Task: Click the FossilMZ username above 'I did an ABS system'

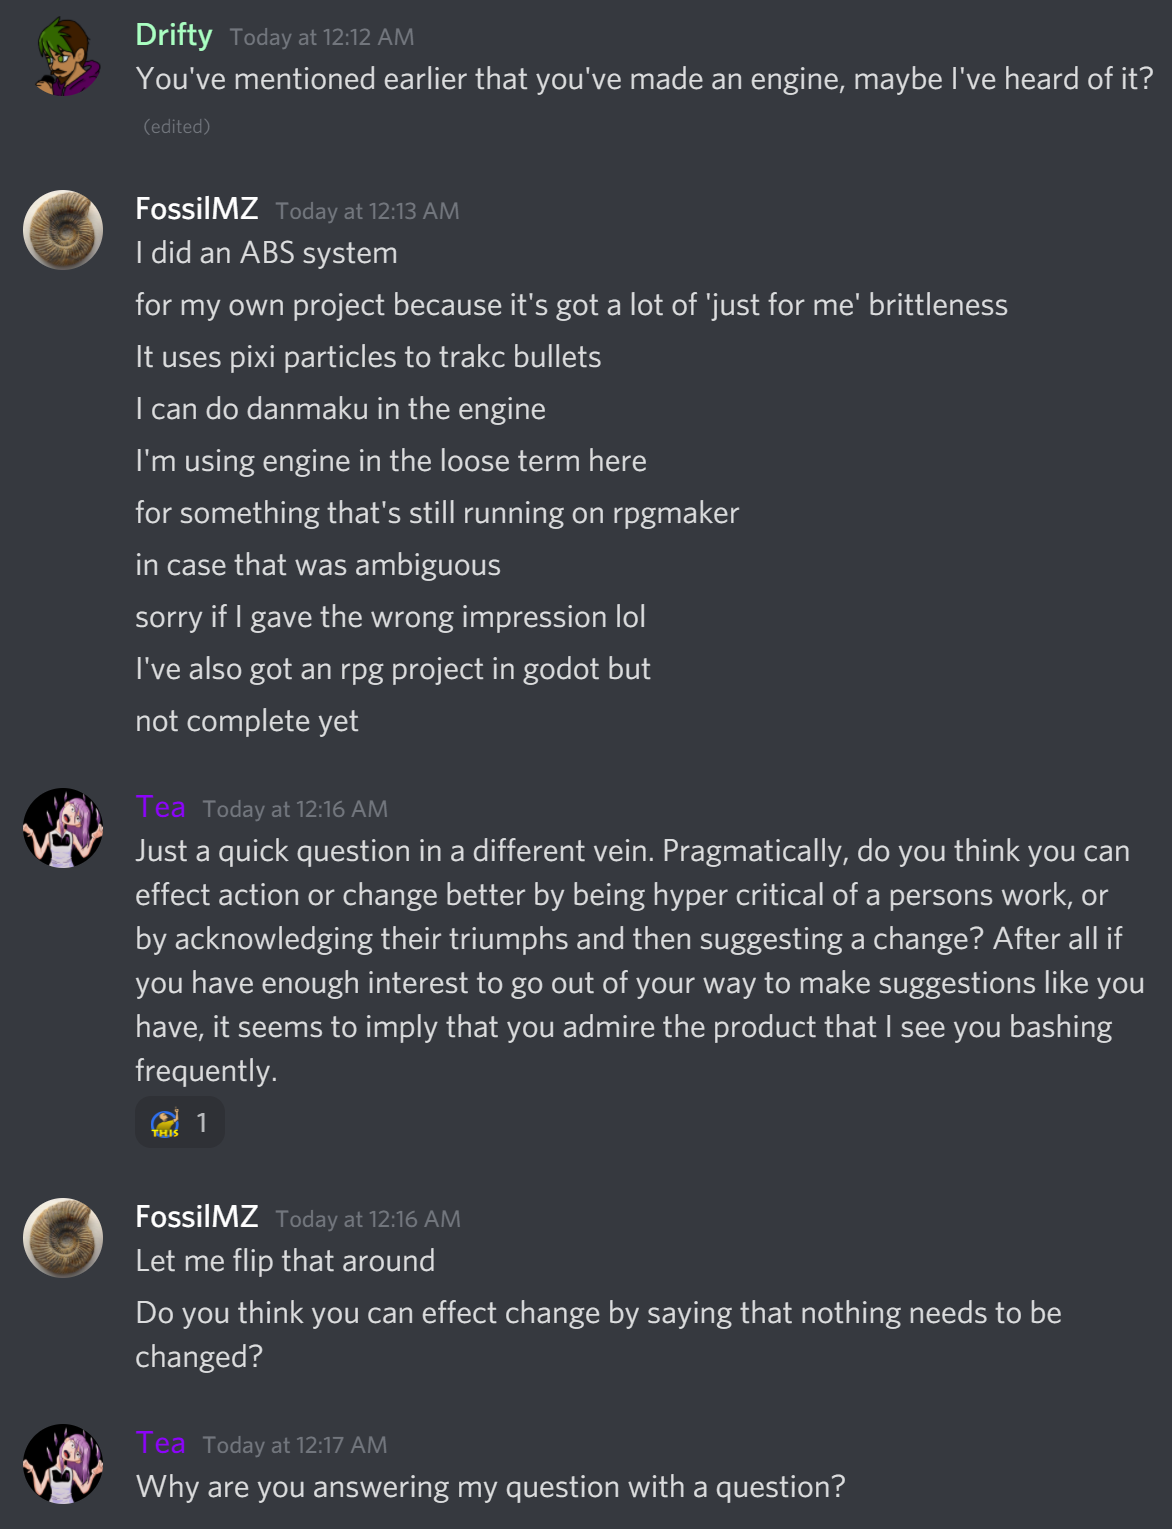Action: point(197,209)
